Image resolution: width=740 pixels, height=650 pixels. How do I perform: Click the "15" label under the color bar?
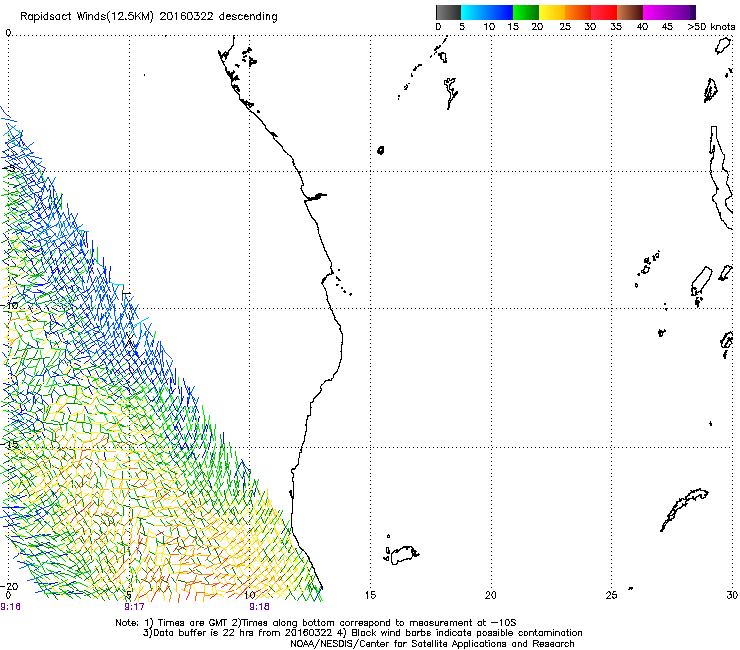click(513, 27)
